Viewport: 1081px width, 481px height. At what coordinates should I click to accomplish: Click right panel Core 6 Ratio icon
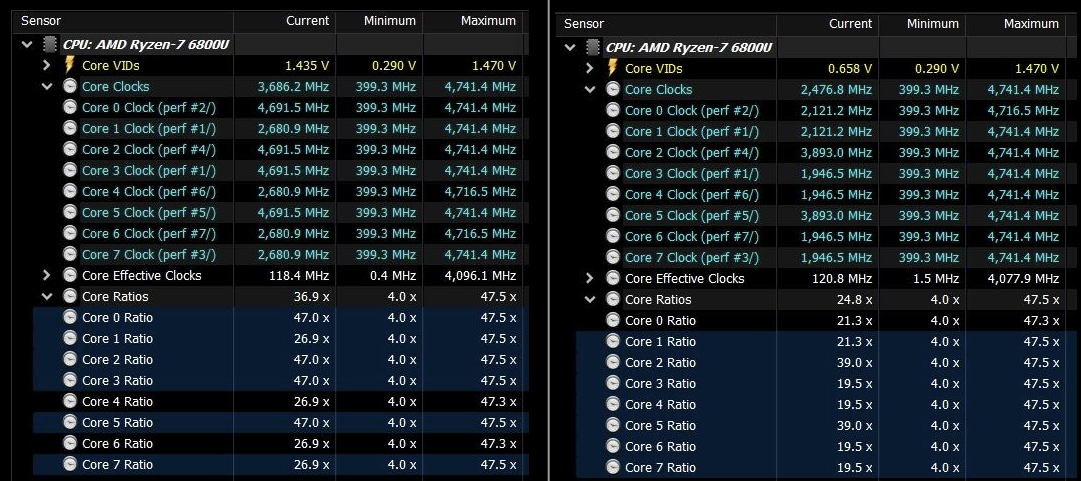(613, 447)
